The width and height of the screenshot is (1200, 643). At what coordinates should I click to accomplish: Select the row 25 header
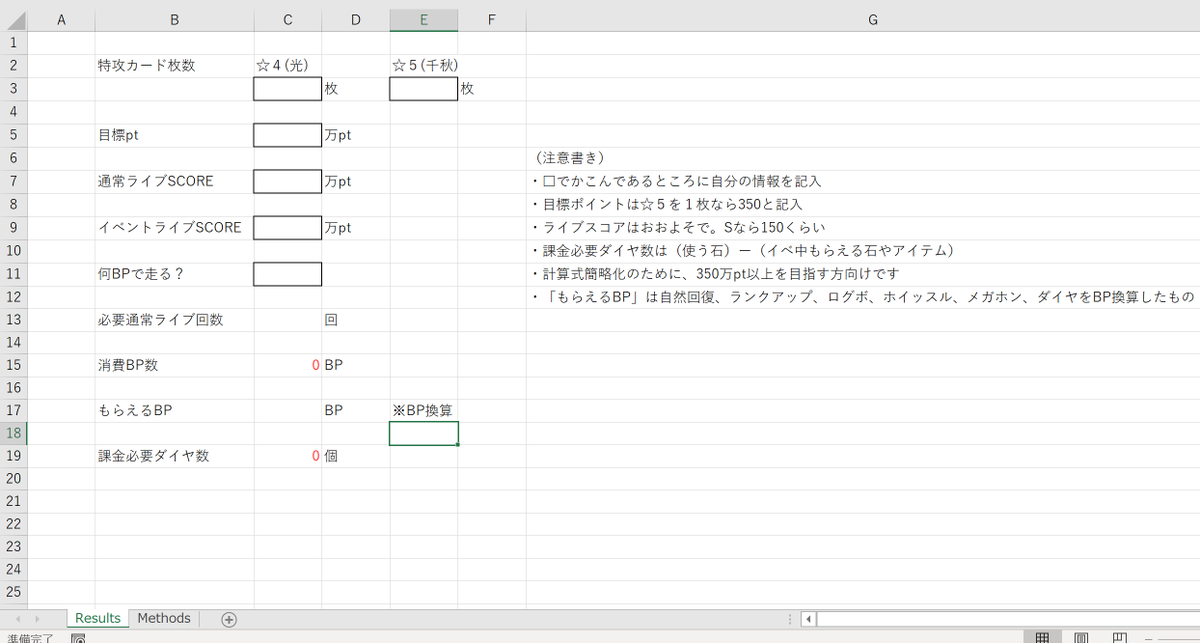coord(14,592)
